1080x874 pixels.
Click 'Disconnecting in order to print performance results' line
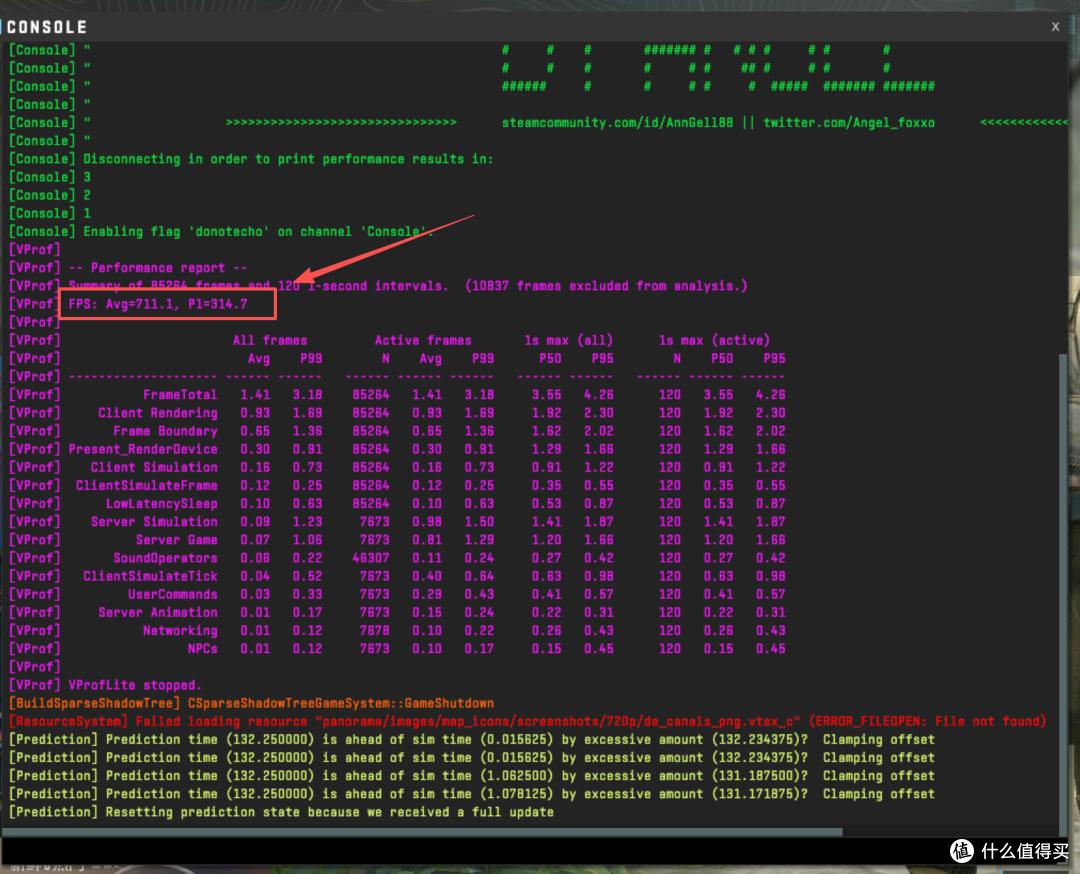[288, 159]
